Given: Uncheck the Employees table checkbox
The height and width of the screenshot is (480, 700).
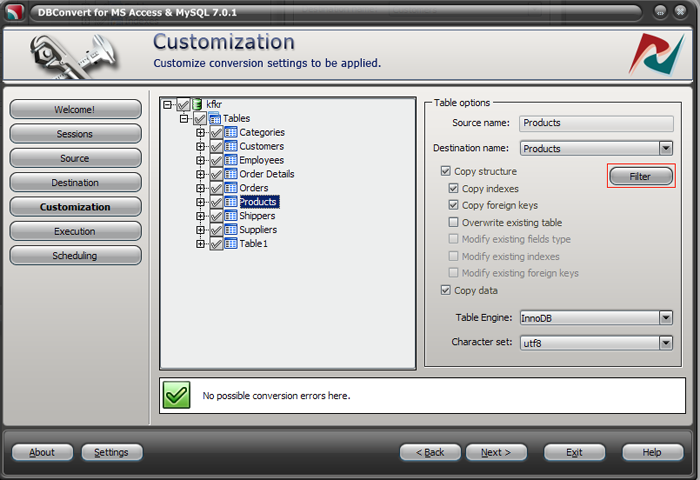Looking at the screenshot, I should pos(216,160).
